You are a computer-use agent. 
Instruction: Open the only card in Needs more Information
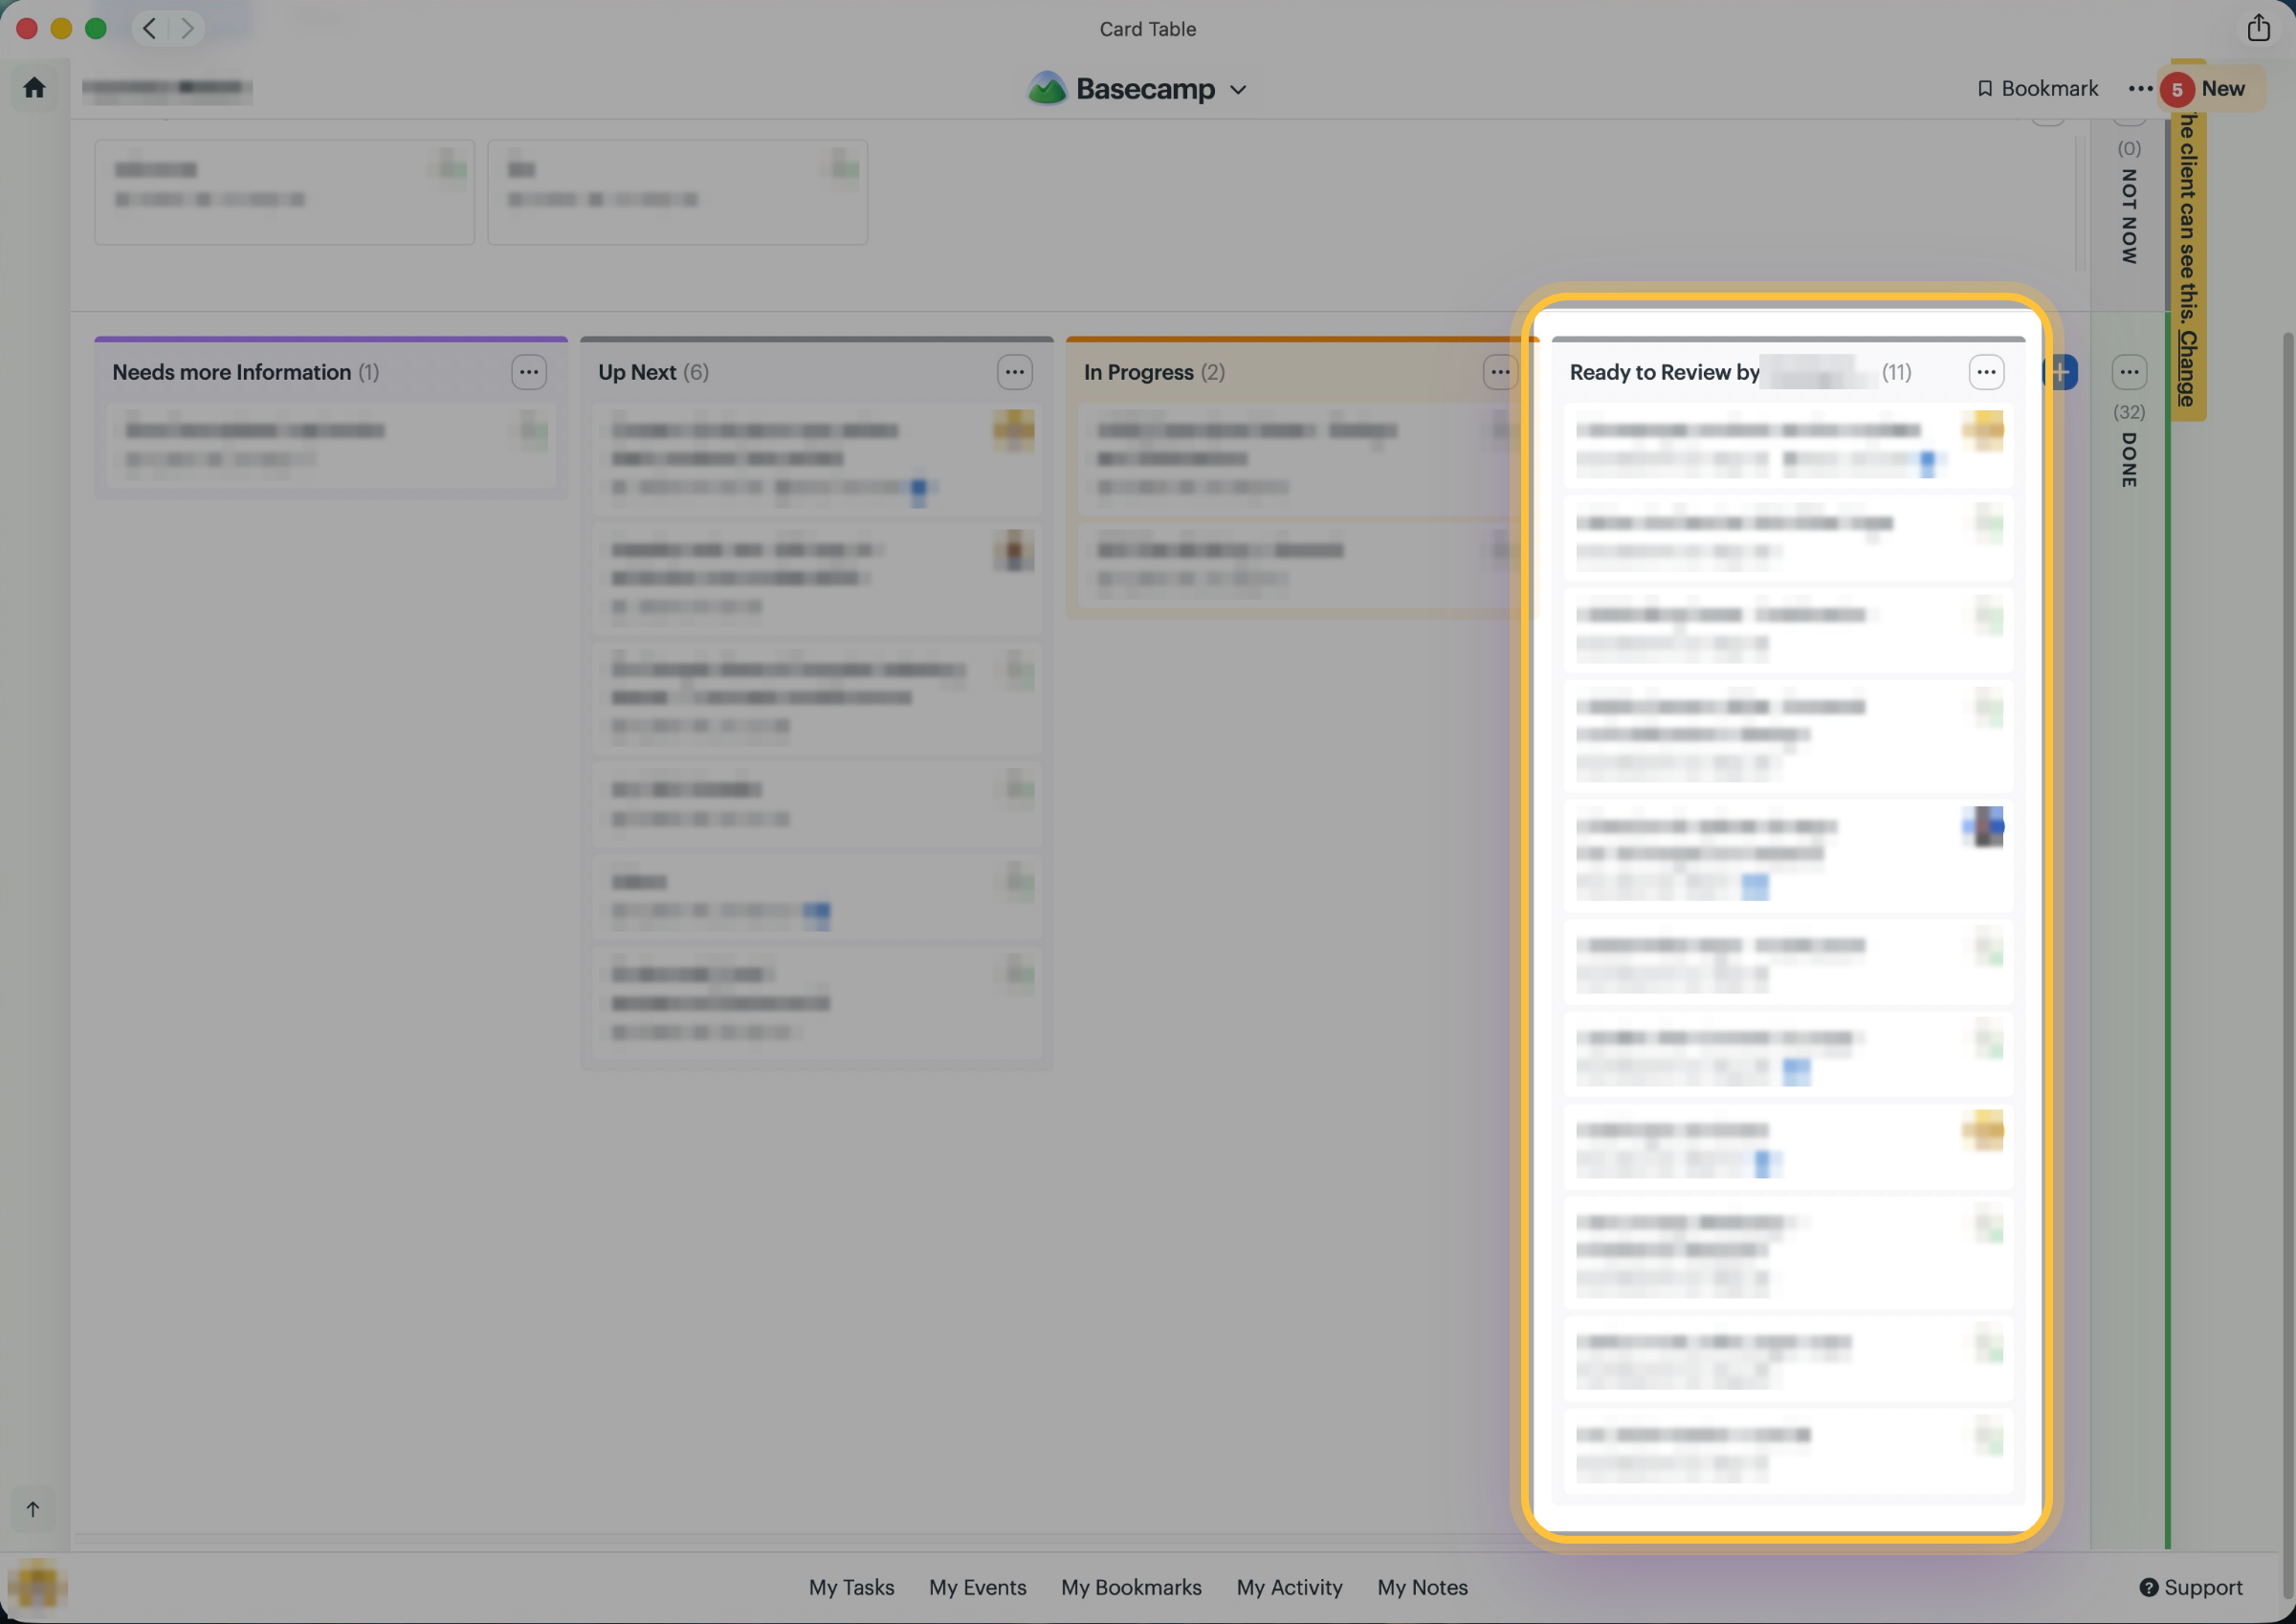(x=331, y=445)
